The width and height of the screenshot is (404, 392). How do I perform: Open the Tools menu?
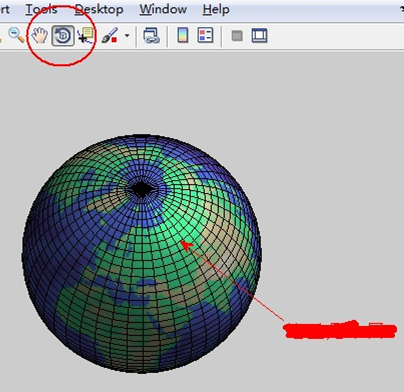click(41, 9)
